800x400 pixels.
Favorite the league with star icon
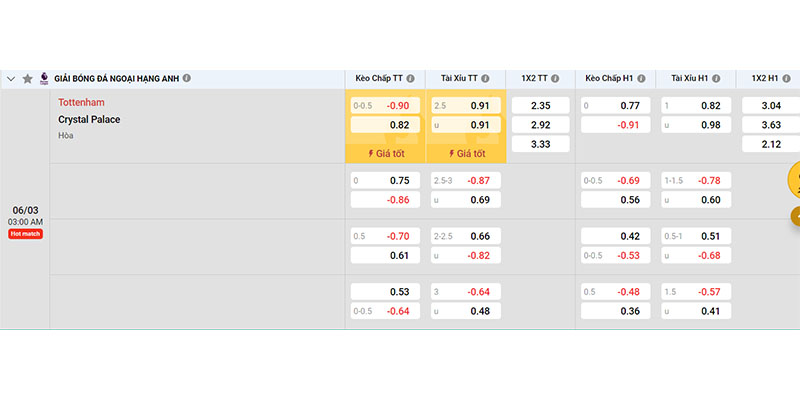click(x=27, y=78)
